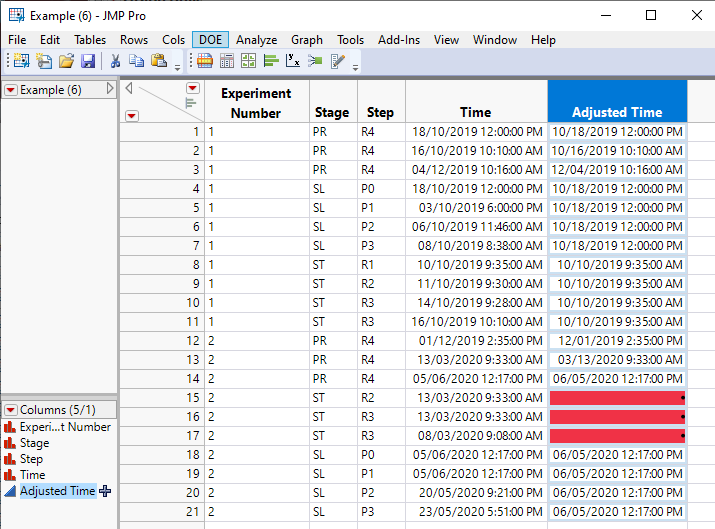Click the Copy toolbar icon
This screenshot has height=529, width=715.
(x=136, y=61)
